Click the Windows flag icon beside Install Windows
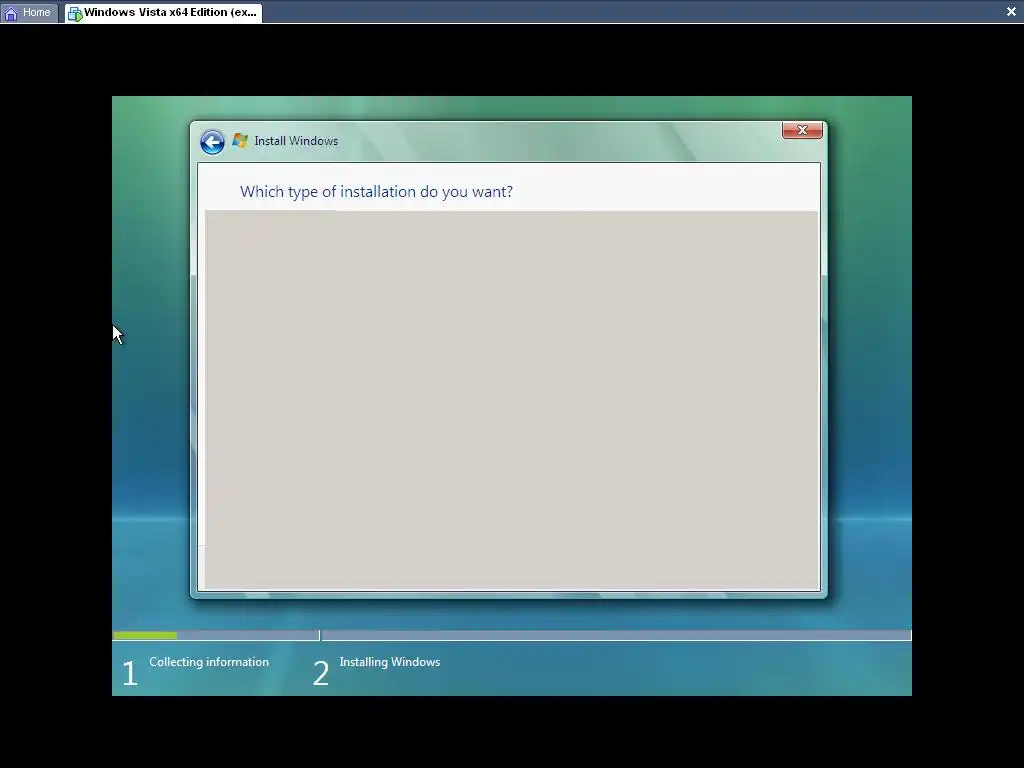The height and width of the screenshot is (768, 1024). (240, 140)
